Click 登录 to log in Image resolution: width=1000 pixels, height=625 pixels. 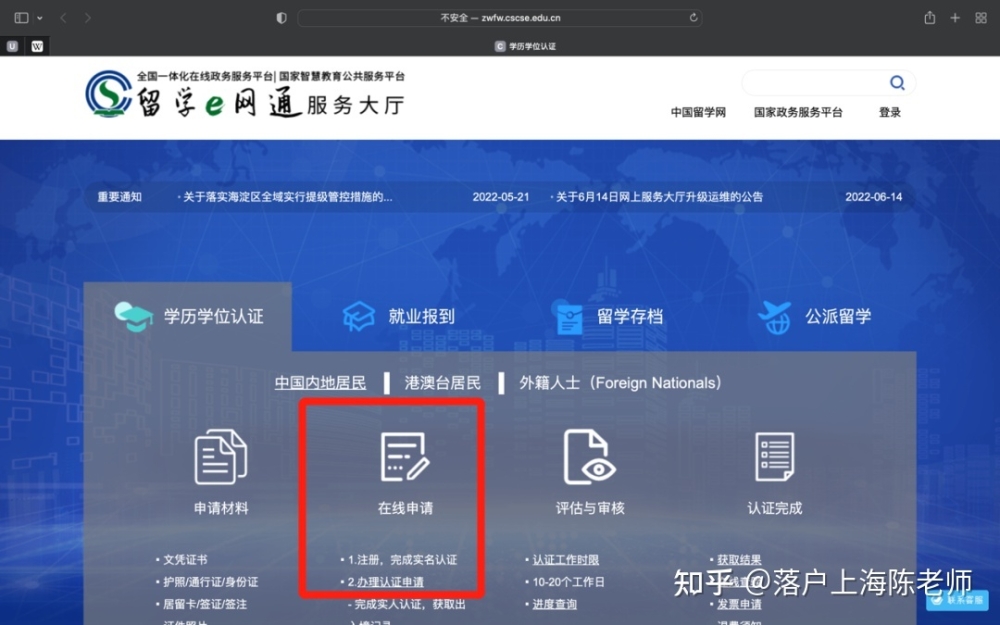(x=890, y=112)
